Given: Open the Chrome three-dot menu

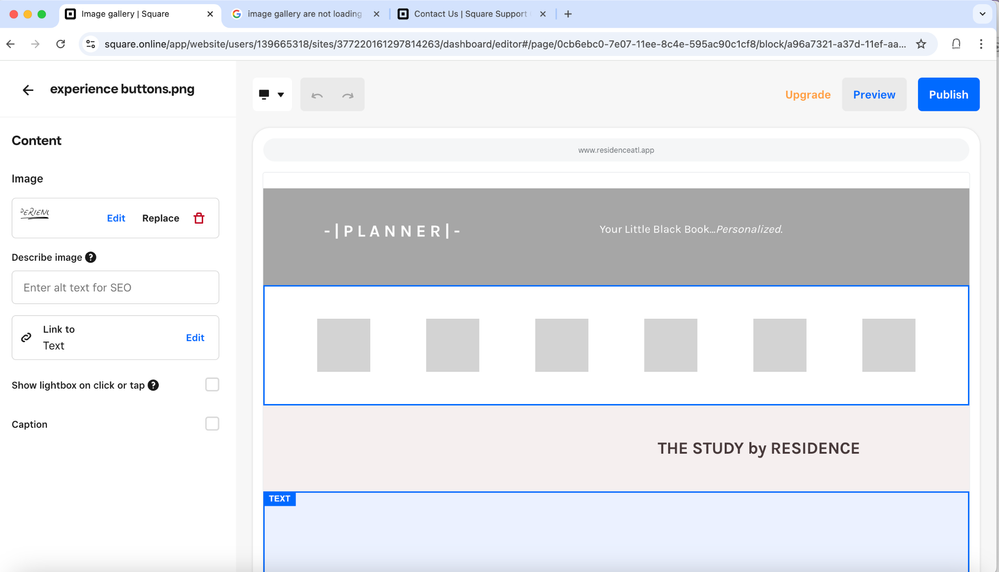Looking at the screenshot, I should pyautogui.click(x=981, y=44).
